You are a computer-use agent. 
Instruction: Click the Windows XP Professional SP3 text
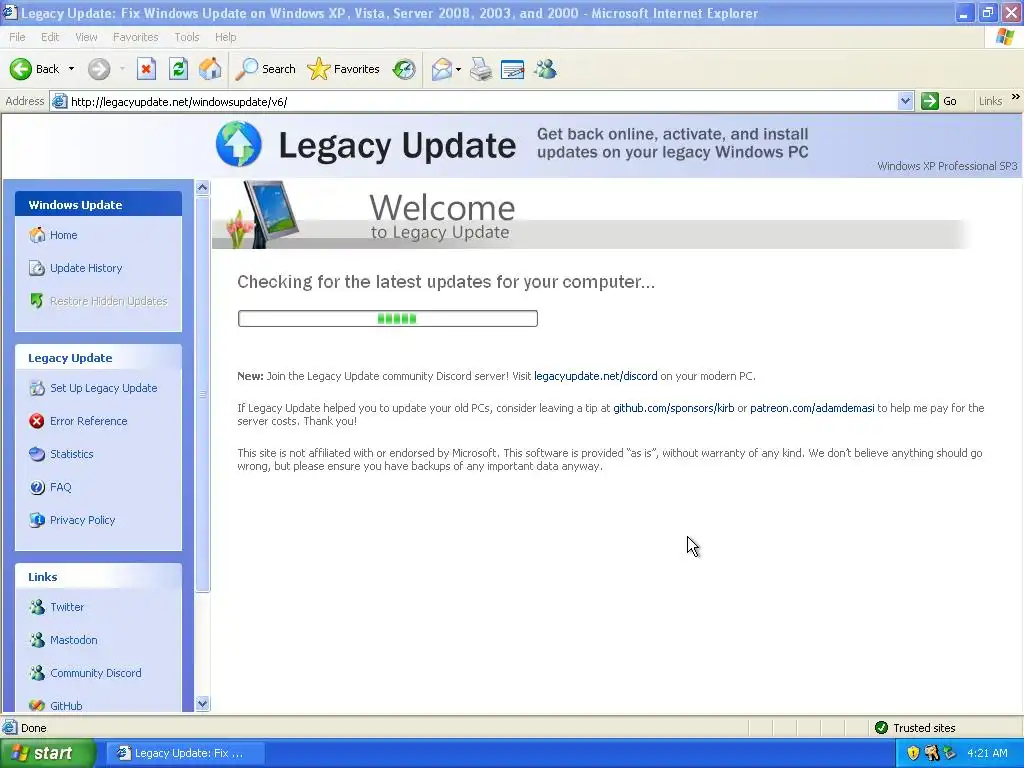[947, 166]
